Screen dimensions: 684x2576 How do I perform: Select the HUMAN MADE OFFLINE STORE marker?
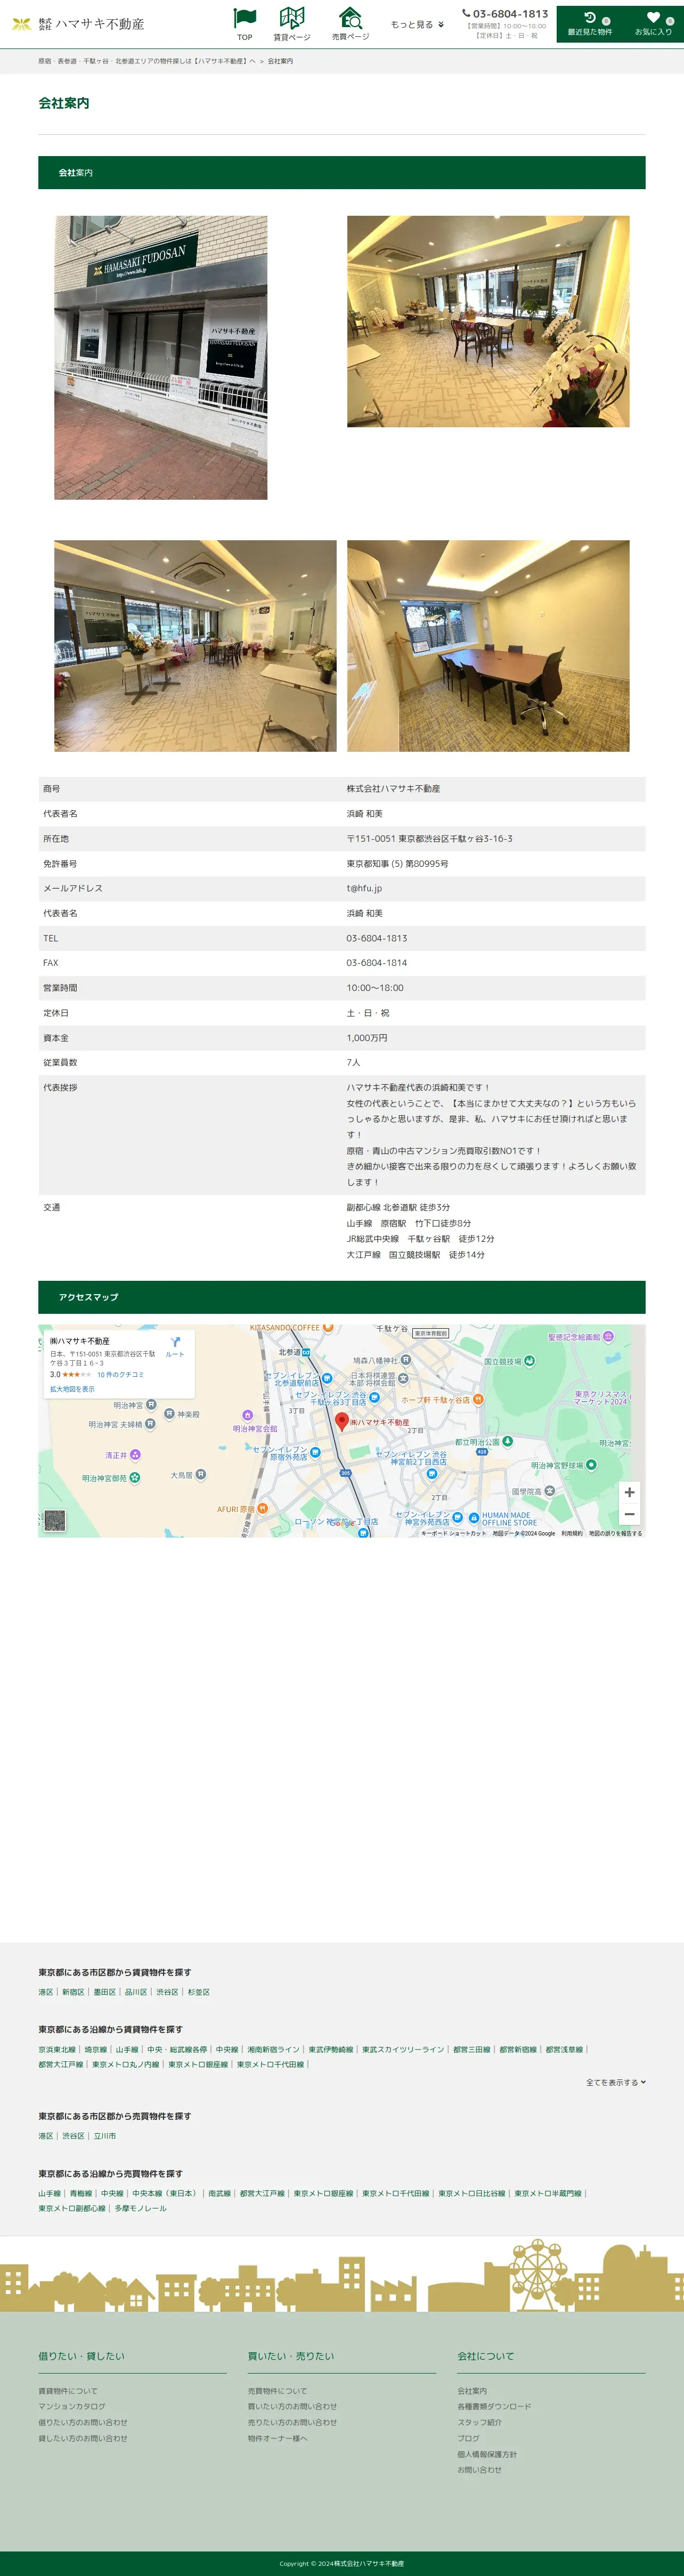click(473, 1517)
